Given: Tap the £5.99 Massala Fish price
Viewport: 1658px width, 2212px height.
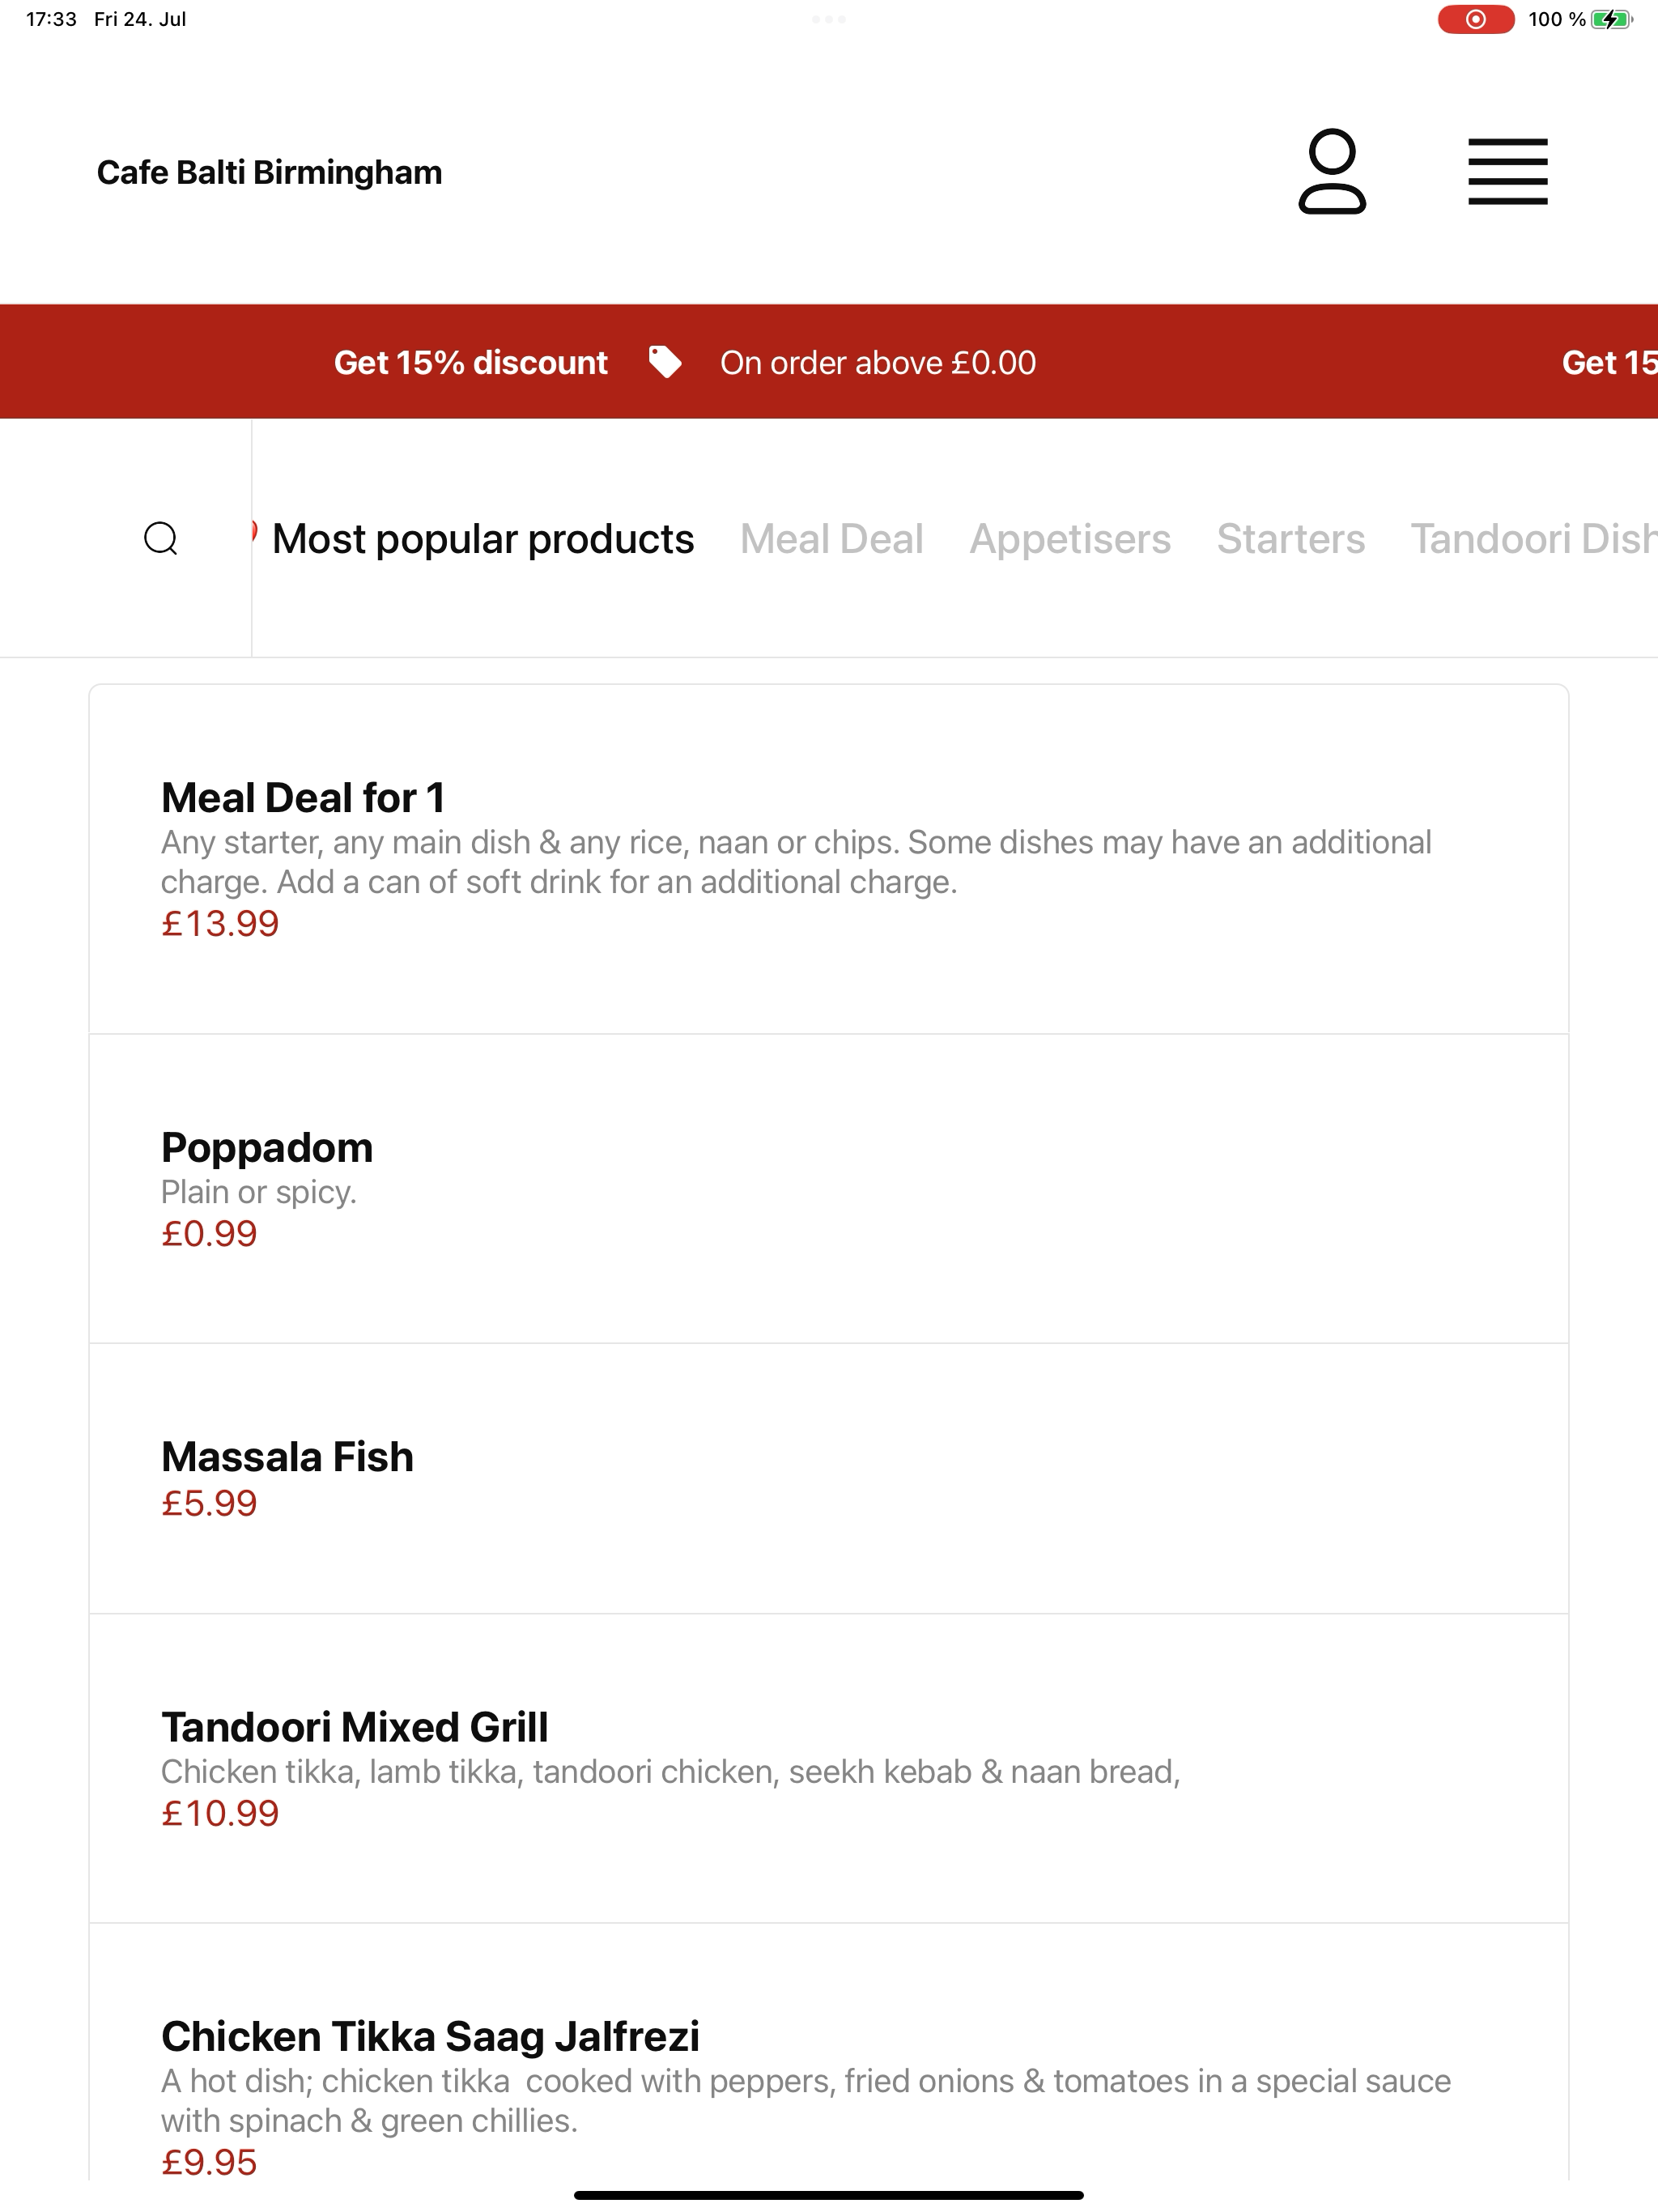Looking at the screenshot, I should 209,1503.
